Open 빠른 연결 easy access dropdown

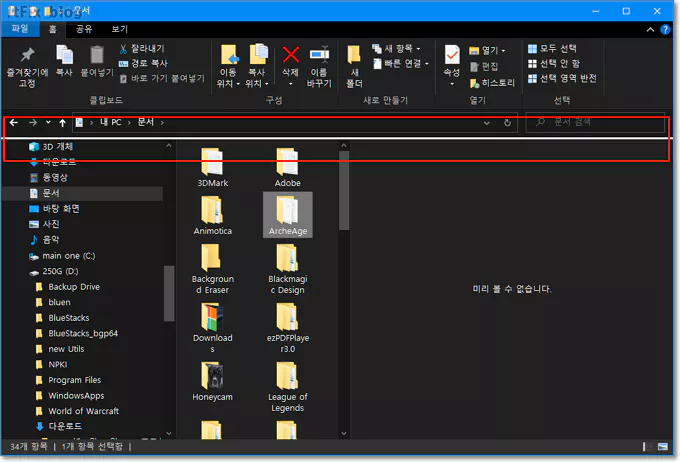[x=401, y=64]
